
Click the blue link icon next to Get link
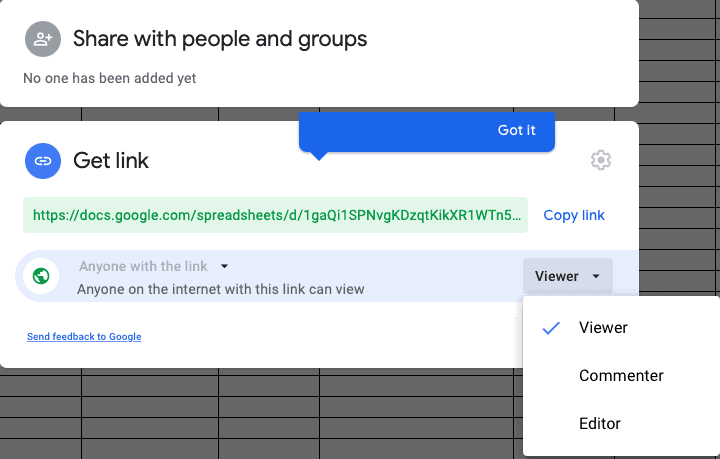pyautogui.click(x=43, y=161)
